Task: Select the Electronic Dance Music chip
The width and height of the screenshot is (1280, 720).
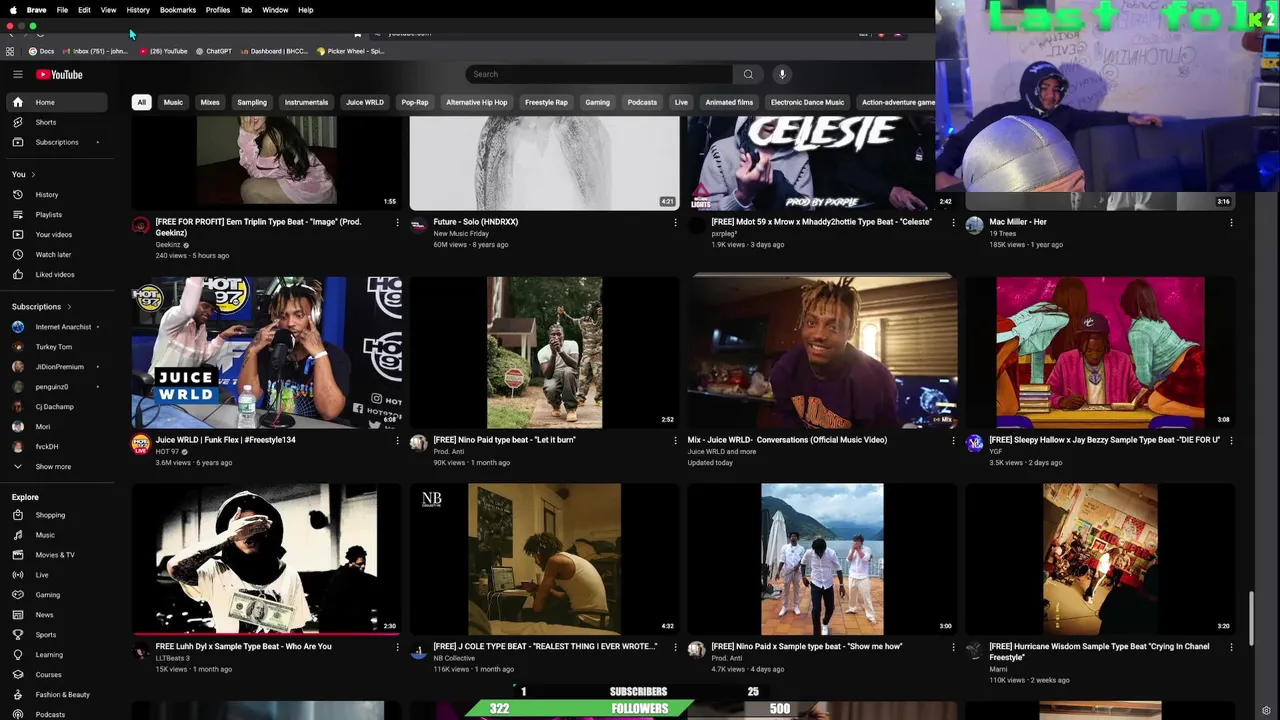Action: (807, 102)
